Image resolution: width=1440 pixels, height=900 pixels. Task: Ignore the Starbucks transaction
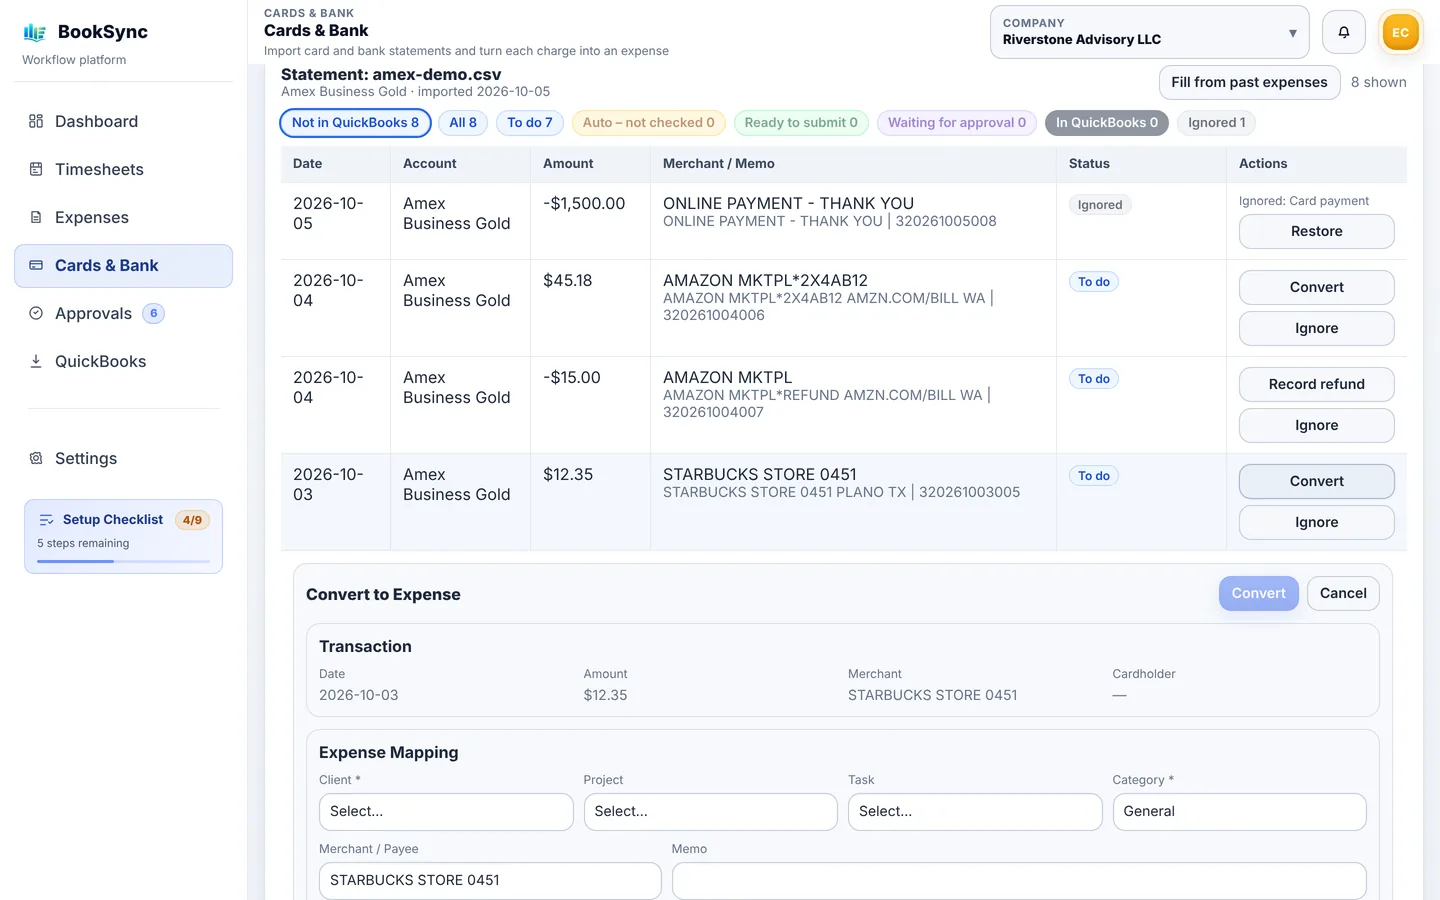tap(1316, 522)
